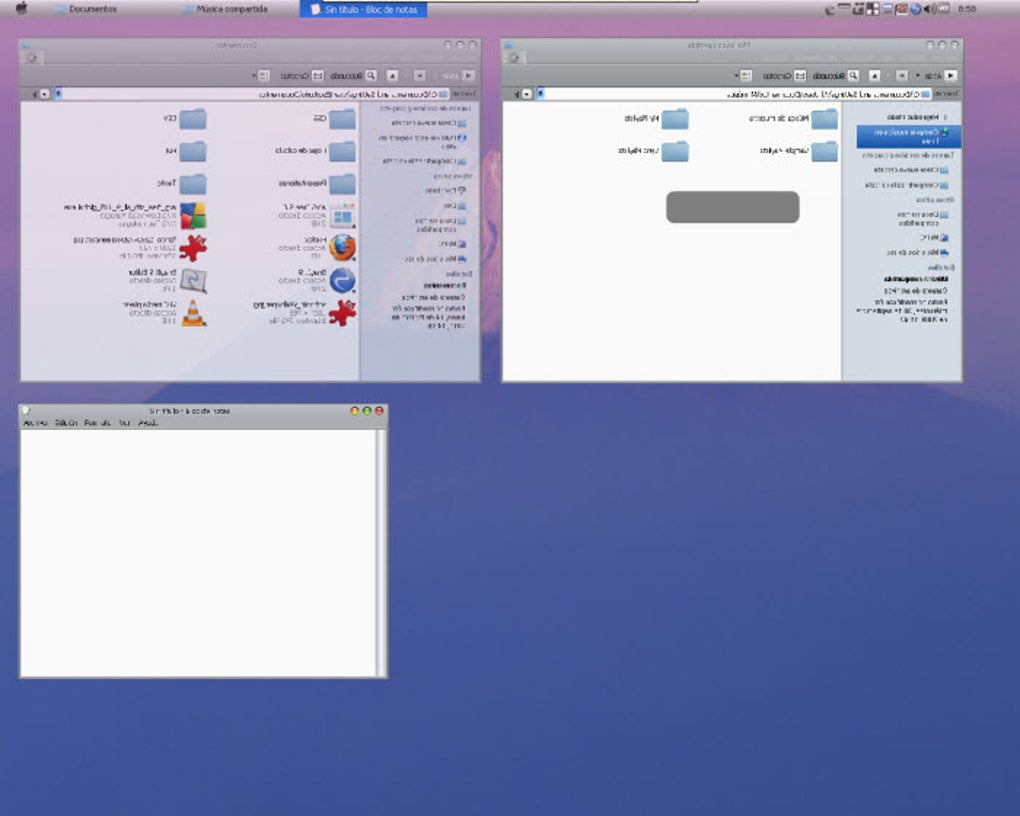
Task: Open Sync Playlists folder
Action: click(653, 151)
